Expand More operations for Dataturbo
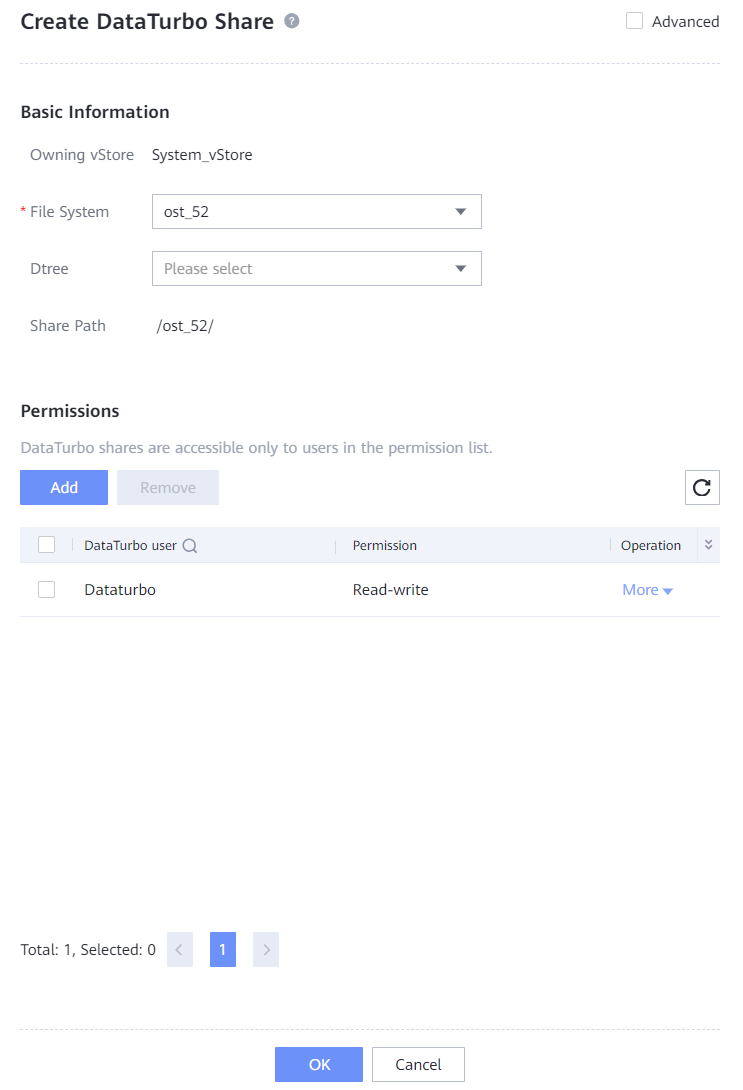 (x=647, y=590)
